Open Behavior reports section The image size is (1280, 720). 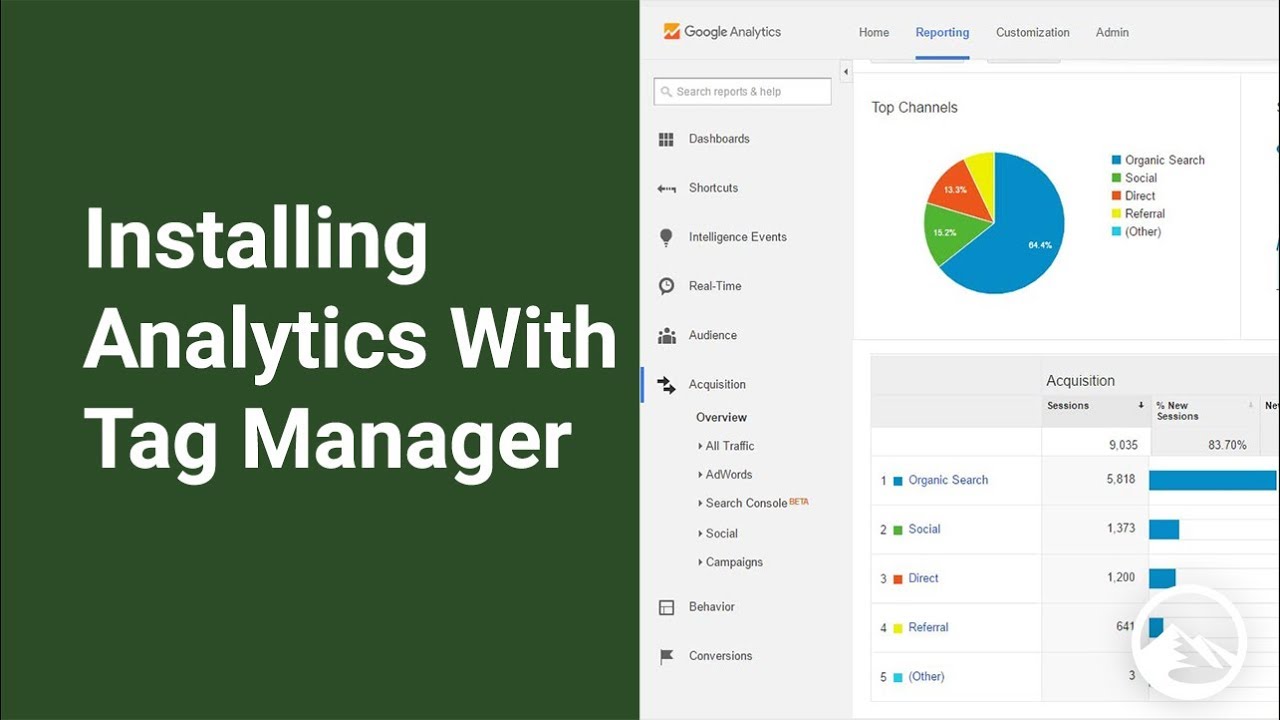[x=712, y=607]
